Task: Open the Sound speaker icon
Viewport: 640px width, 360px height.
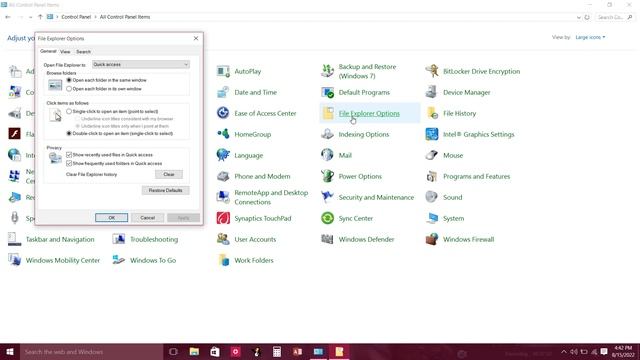Action: click(432, 197)
